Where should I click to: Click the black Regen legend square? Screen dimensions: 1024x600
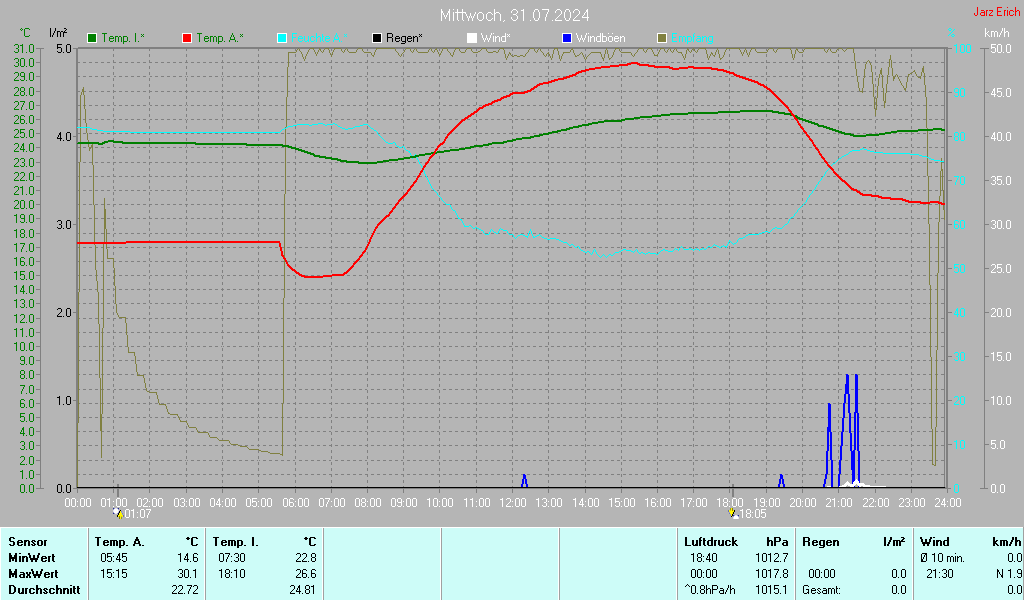point(376,38)
